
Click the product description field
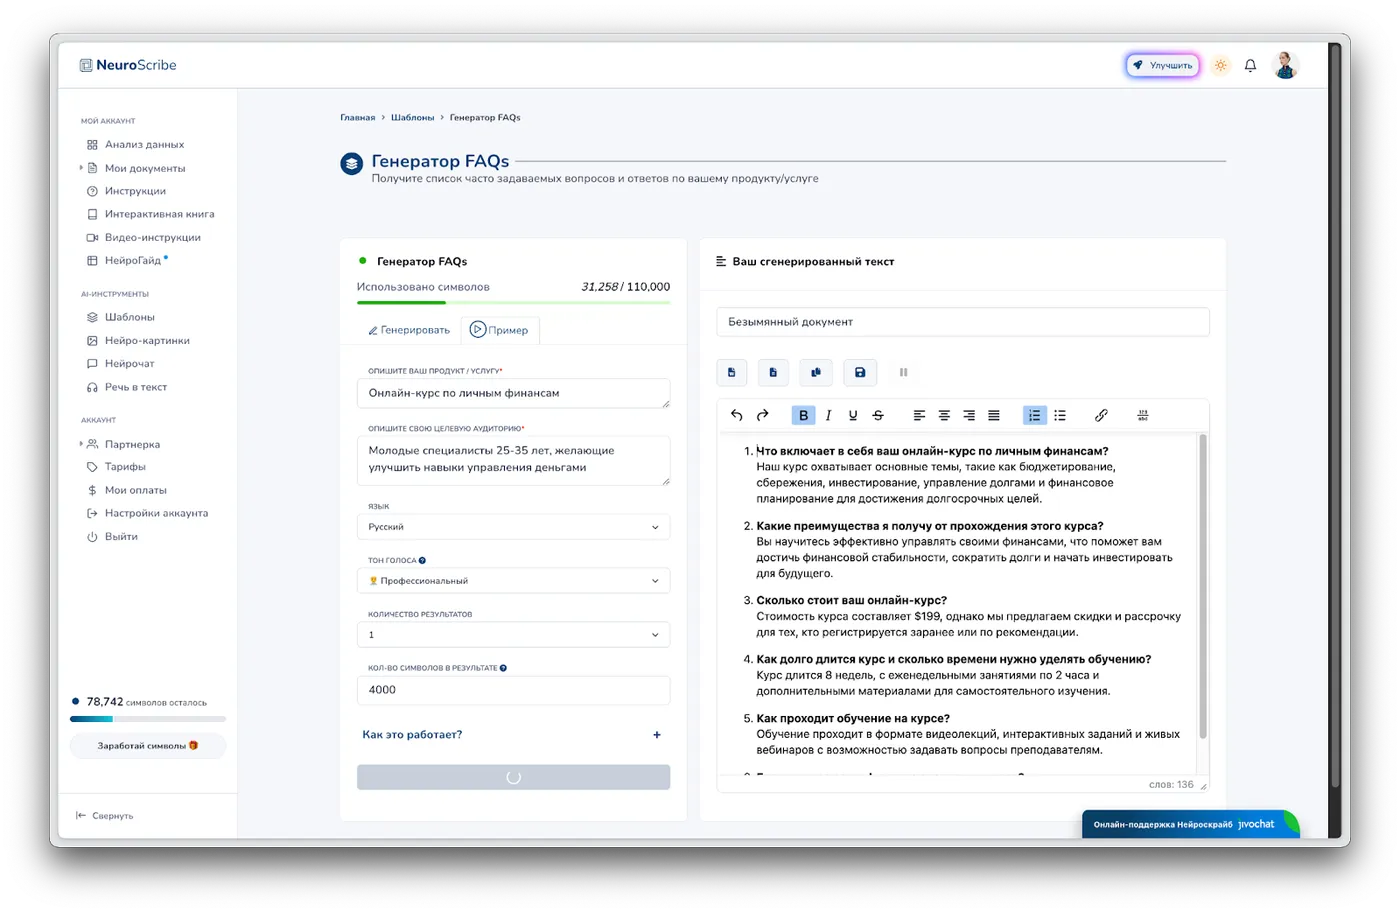pyautogui.click(x=513, y=393)
